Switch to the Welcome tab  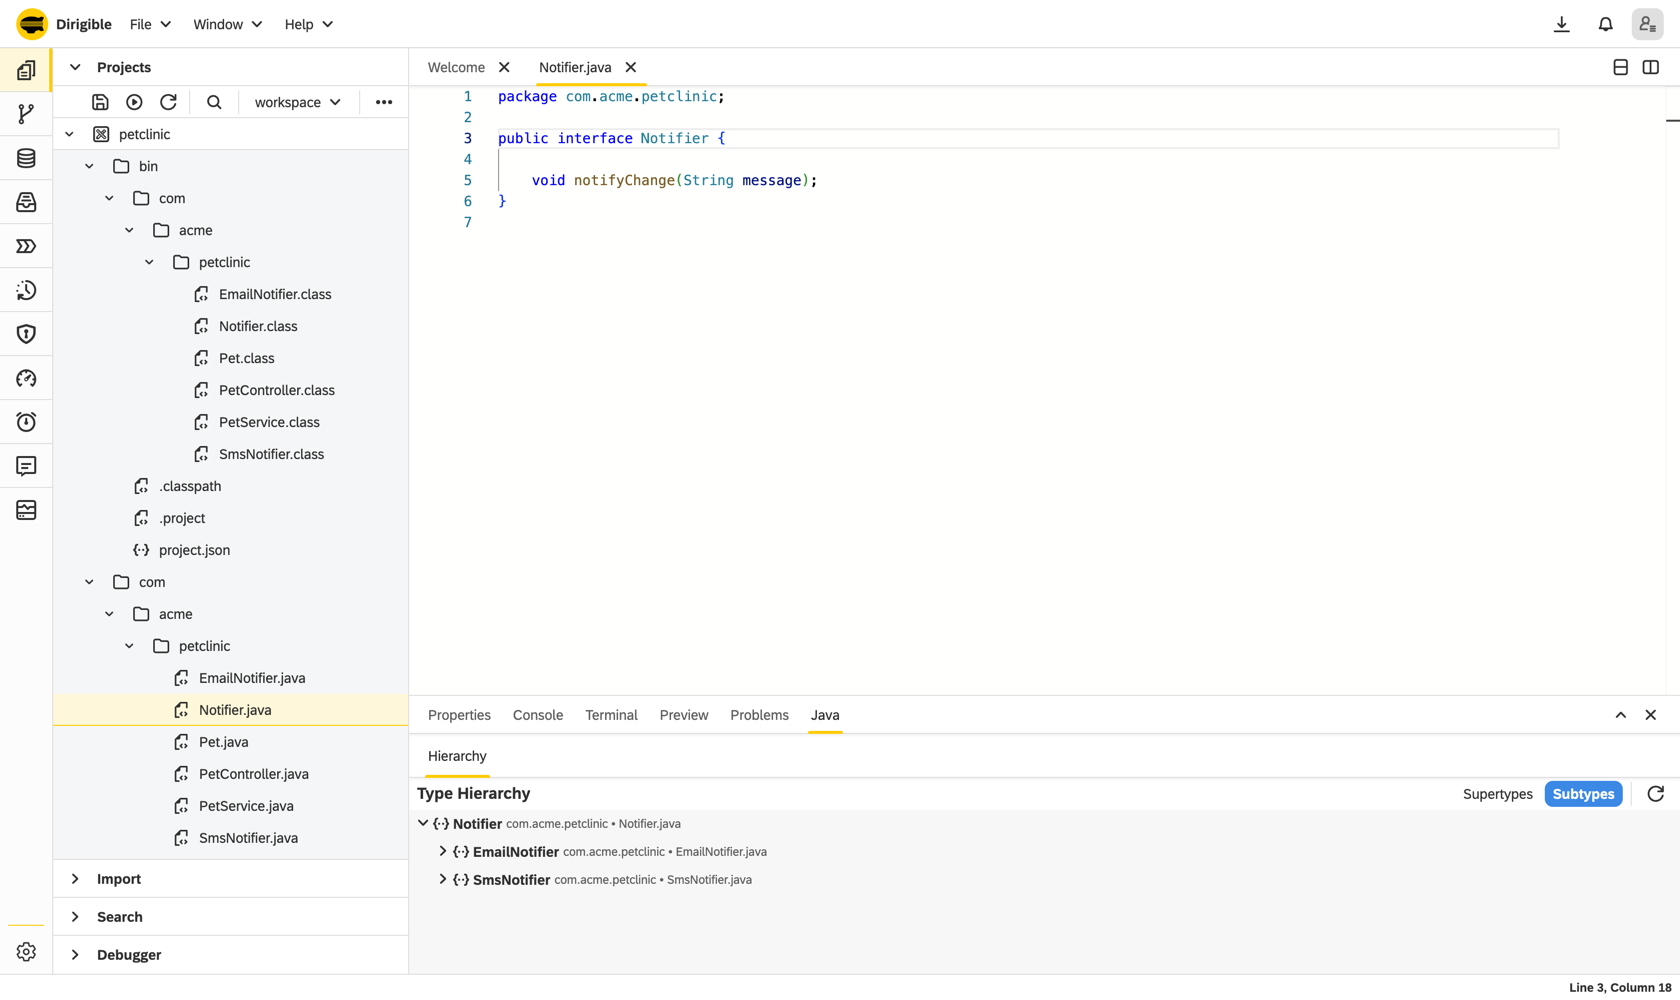coord(456,67)
